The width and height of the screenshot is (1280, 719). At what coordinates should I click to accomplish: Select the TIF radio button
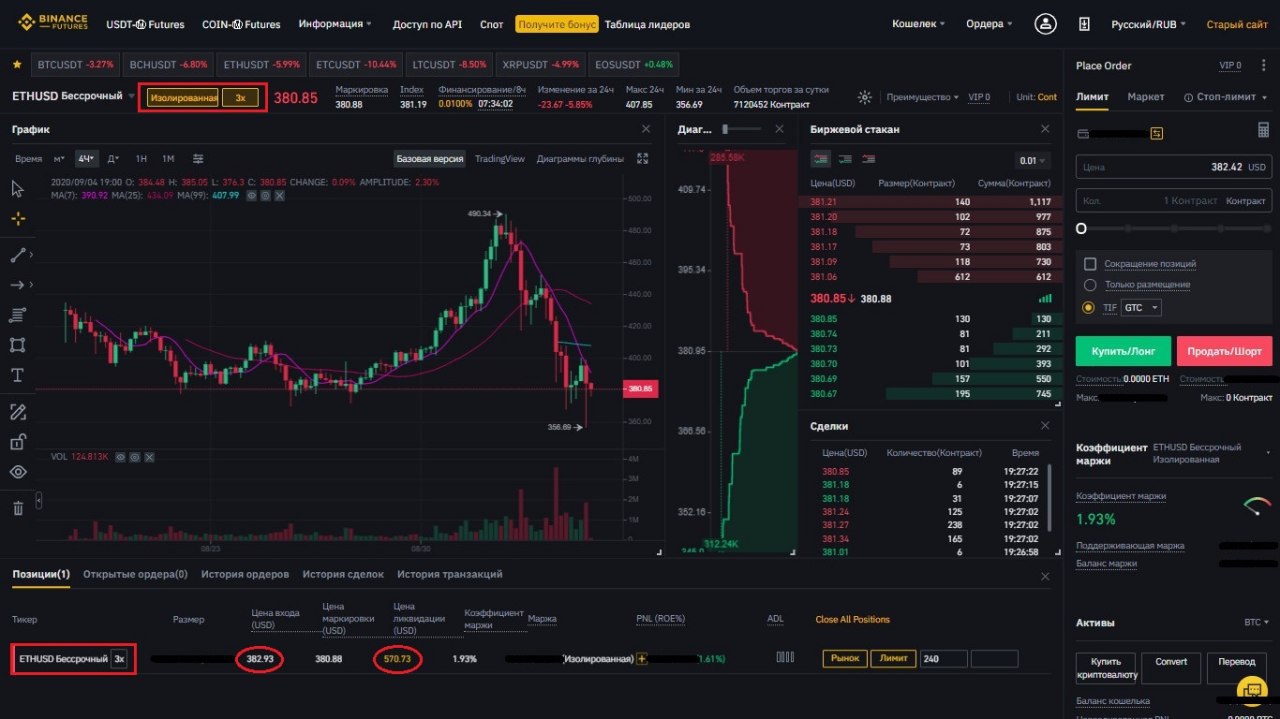click(1089, 307)
